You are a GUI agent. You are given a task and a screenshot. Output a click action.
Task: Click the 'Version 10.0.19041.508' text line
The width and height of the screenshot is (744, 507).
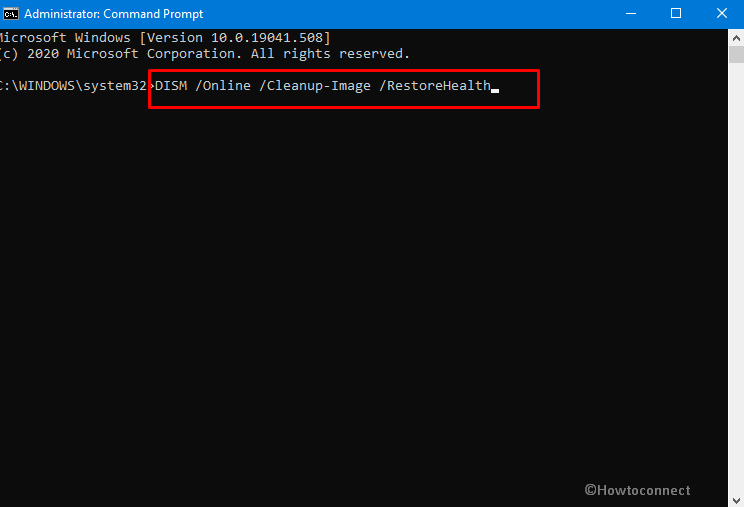click(164, 38)
